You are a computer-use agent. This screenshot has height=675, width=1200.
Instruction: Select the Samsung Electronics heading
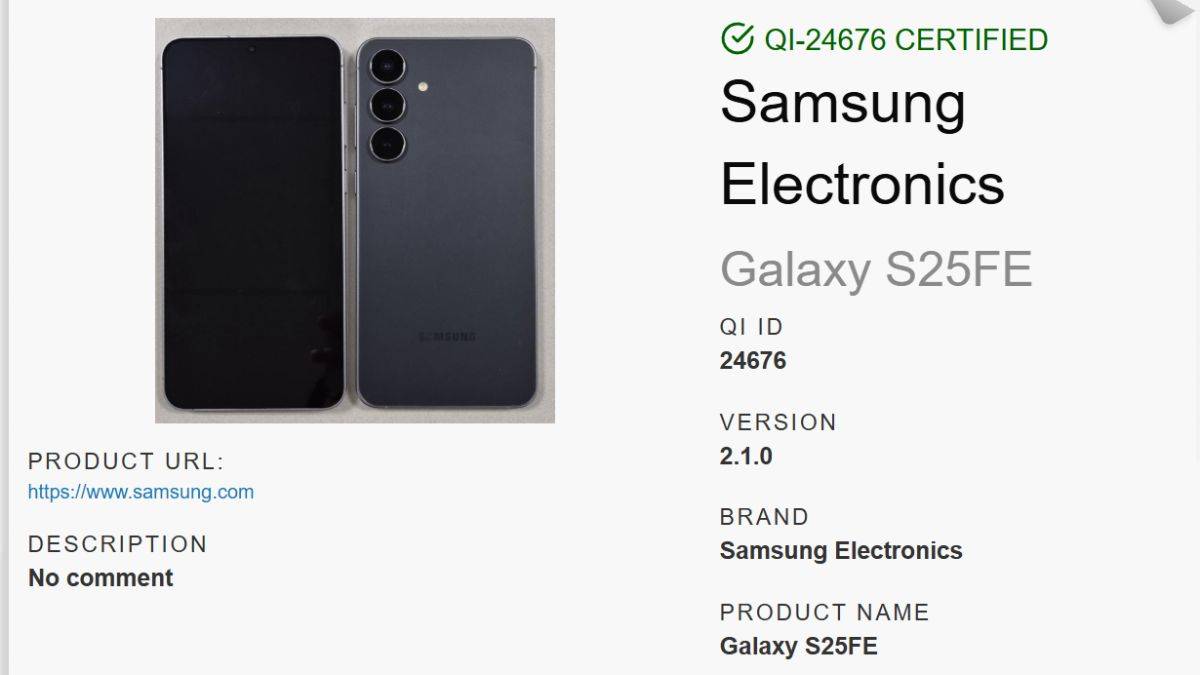[862, 143]
